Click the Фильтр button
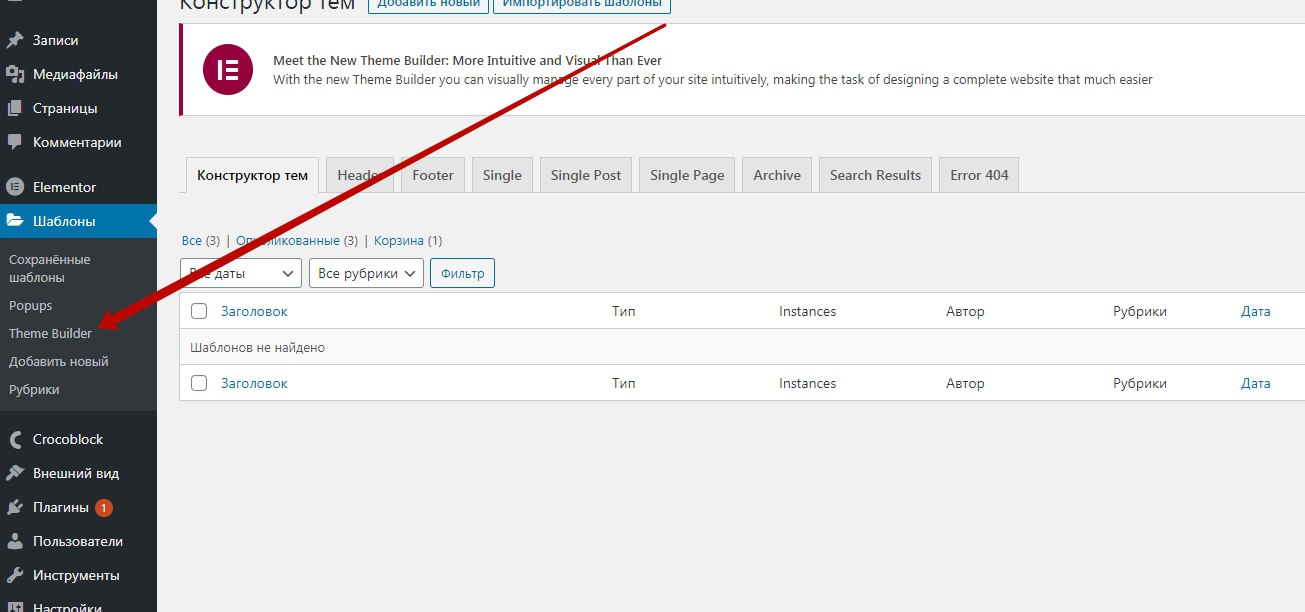This screenshot has height=612, width=1305. (462, 273)
